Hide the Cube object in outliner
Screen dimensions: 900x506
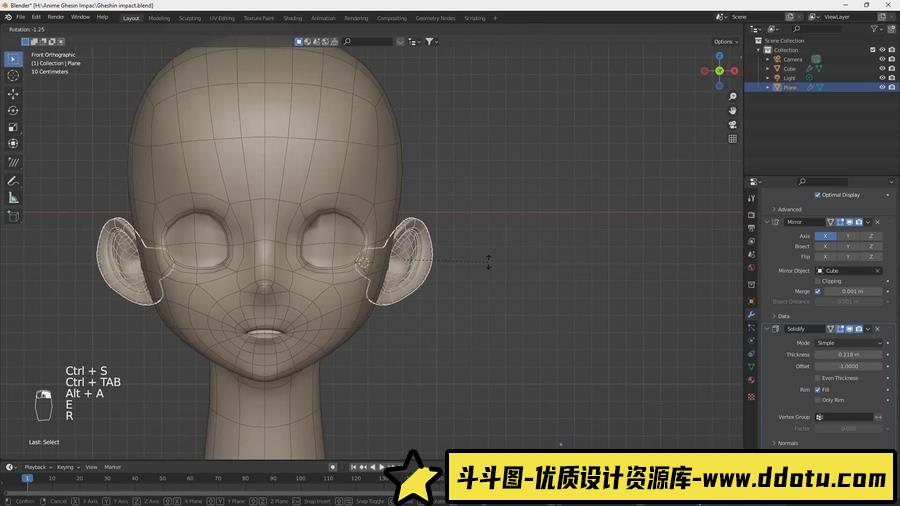click(882, 68)
